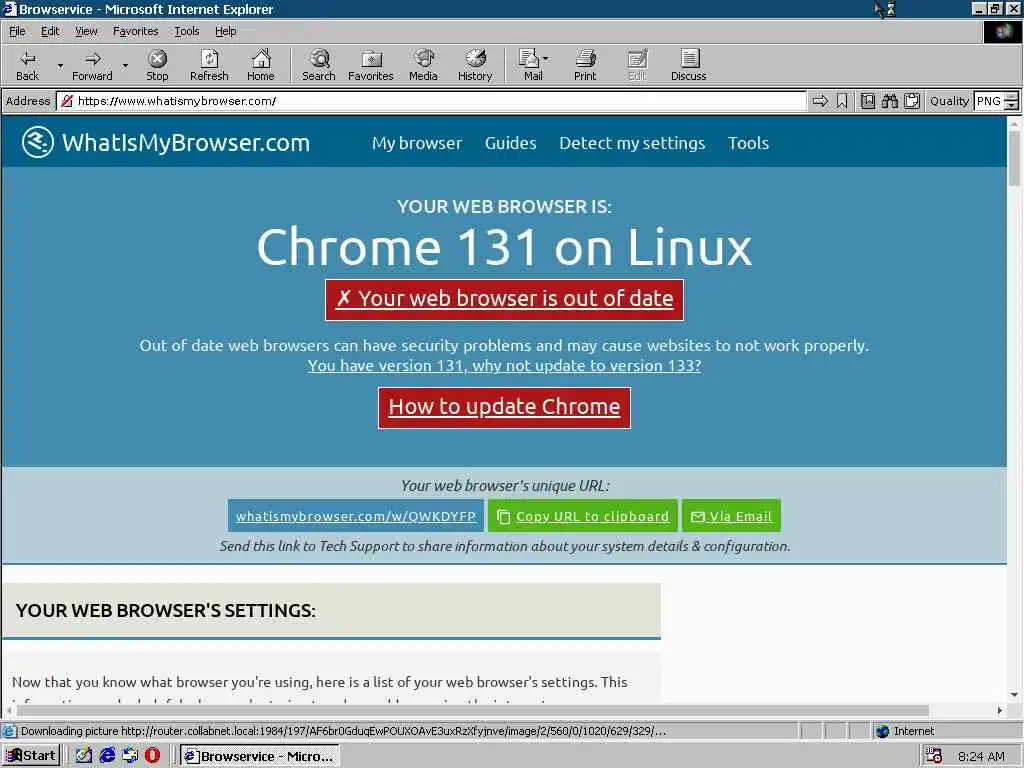Click the bookmarked-page icon in the Browservice bar
1024x768 pixels.
pos(867,101)
